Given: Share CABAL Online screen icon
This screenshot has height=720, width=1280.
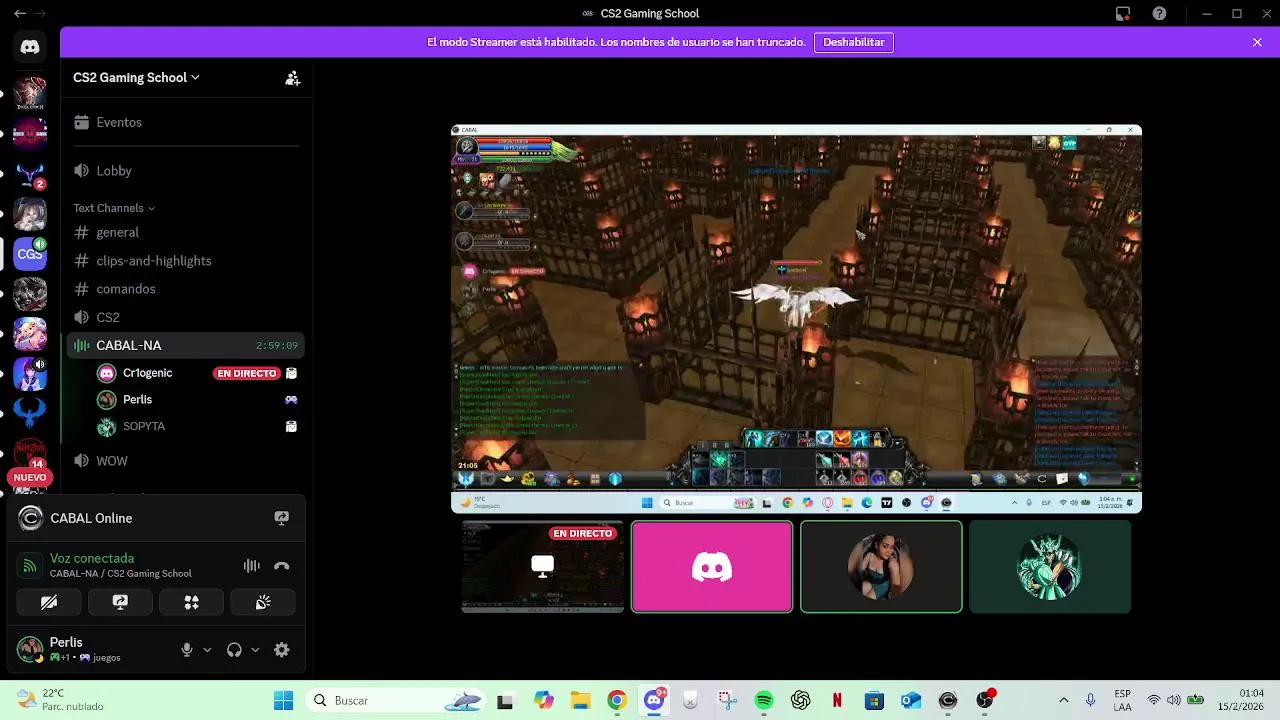Looking at the screenshot, I should 281,518.
